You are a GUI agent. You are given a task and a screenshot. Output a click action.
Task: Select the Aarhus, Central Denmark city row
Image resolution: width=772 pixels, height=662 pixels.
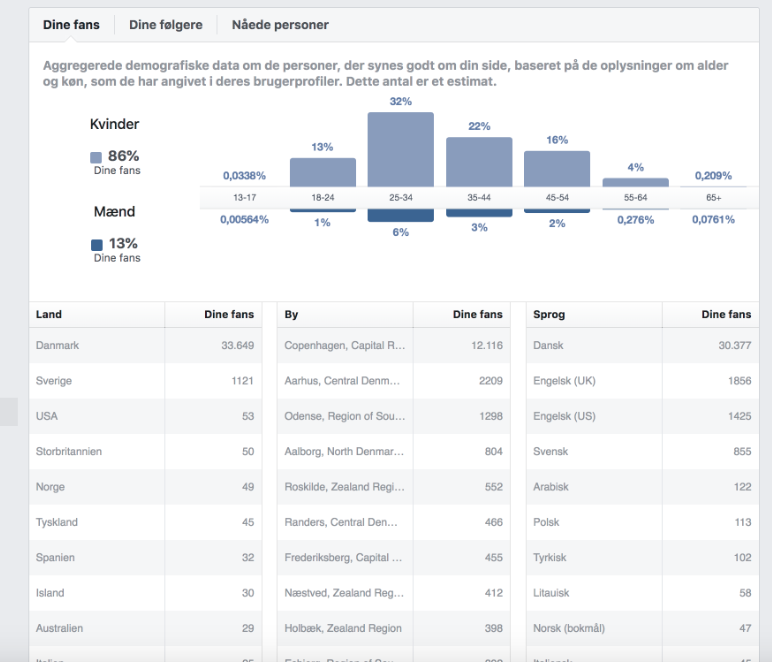pyautogui.click(x=394, y=381)
